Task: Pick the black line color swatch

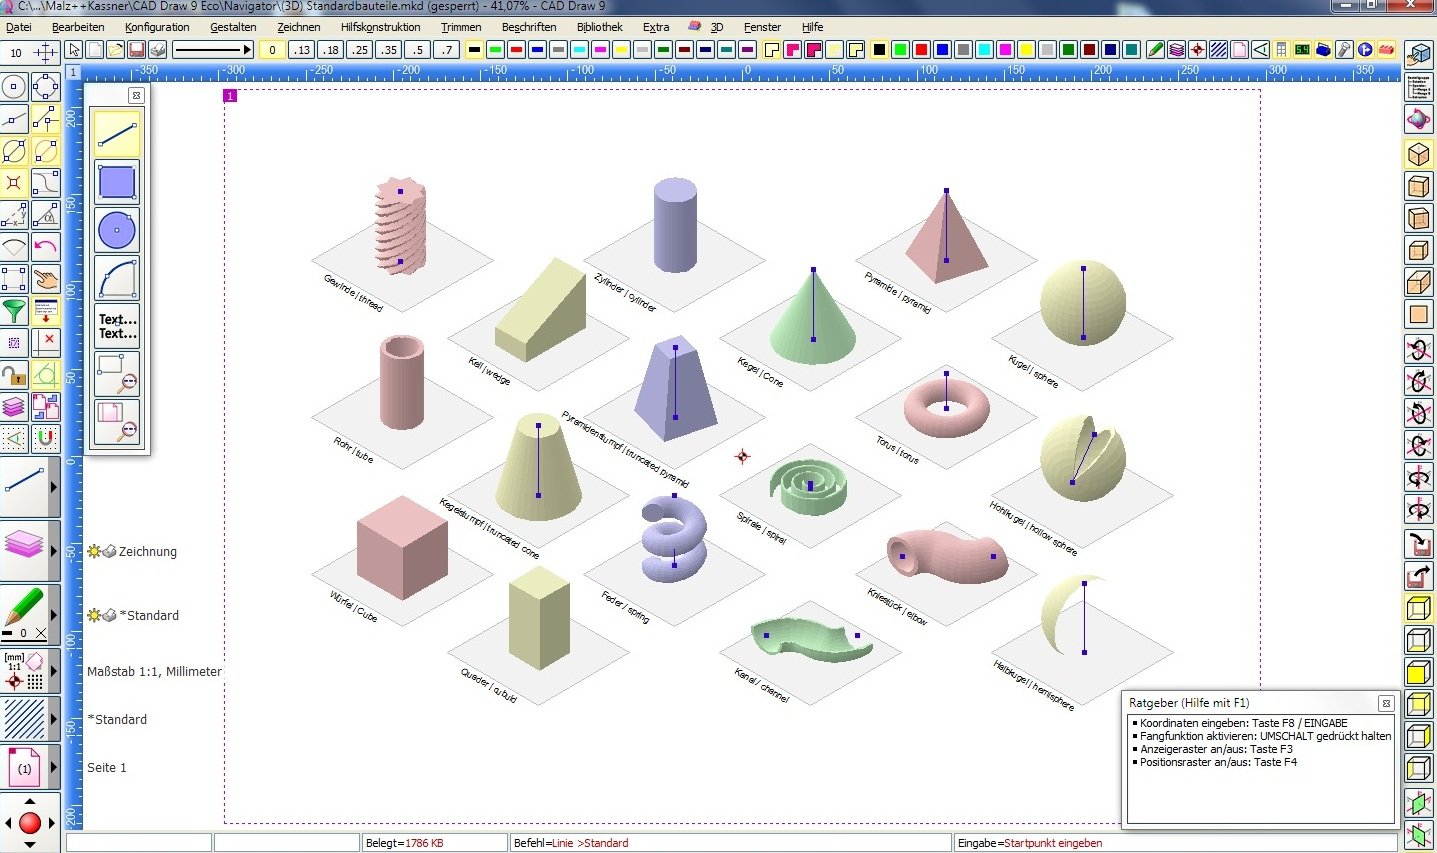Action: click(x=474, y=49)
